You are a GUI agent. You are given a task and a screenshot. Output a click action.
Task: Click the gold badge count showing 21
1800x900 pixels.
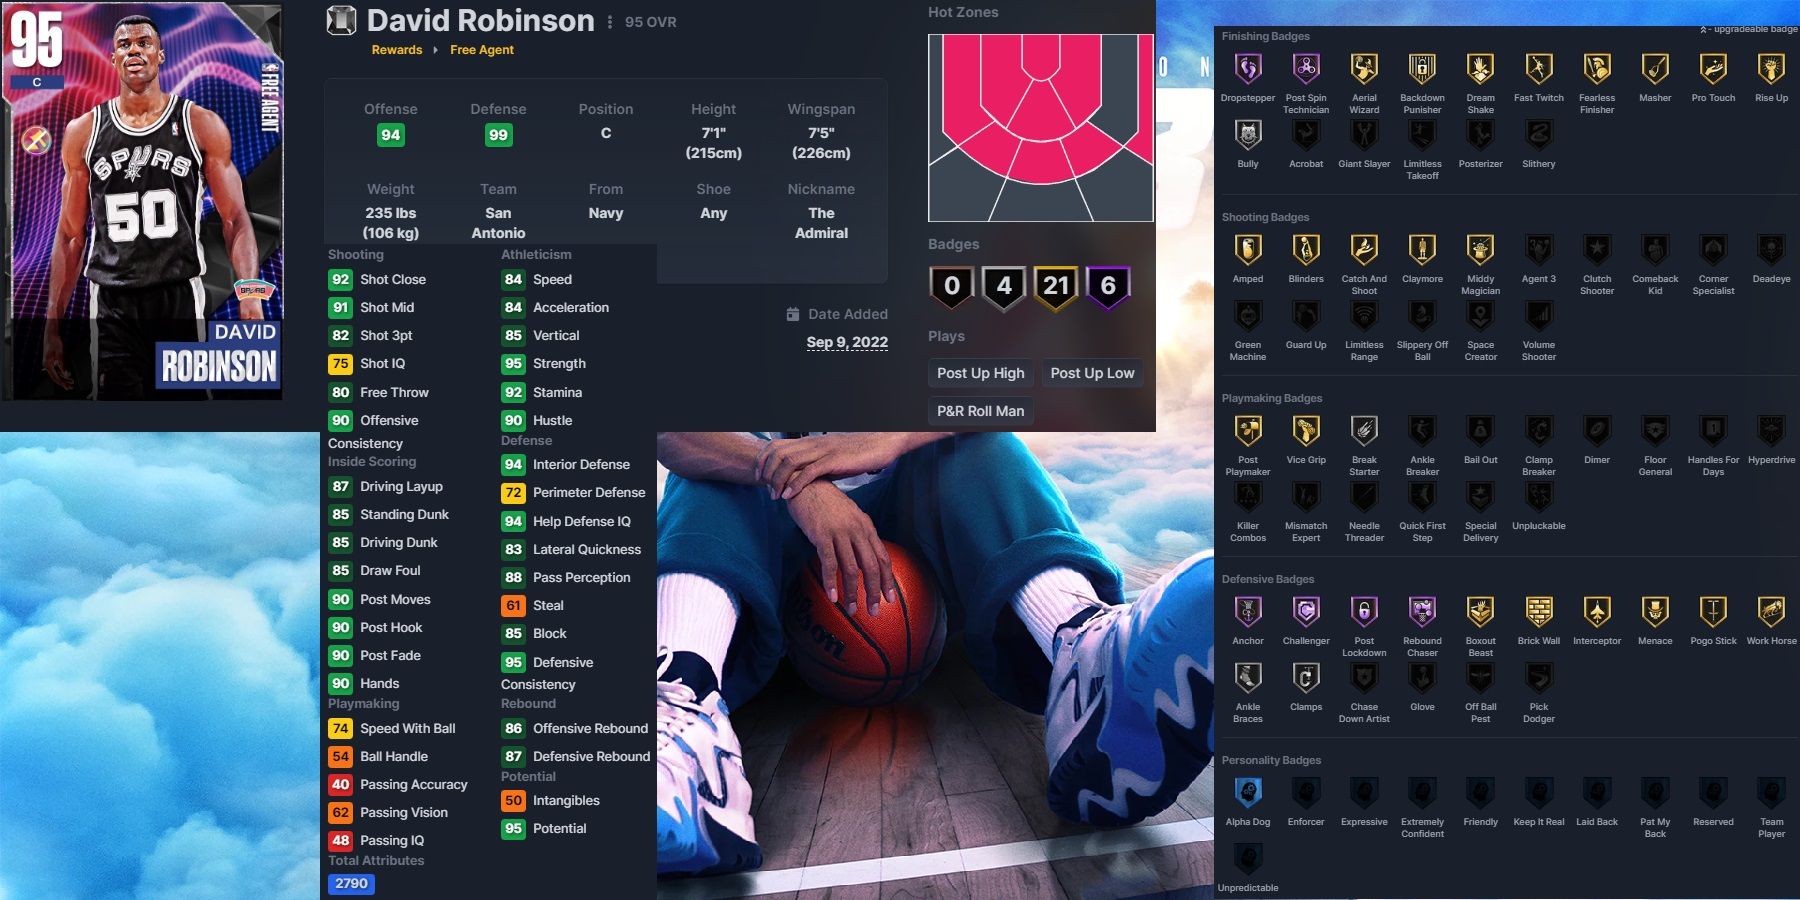pyautogui.click(x=1056, y=287)
